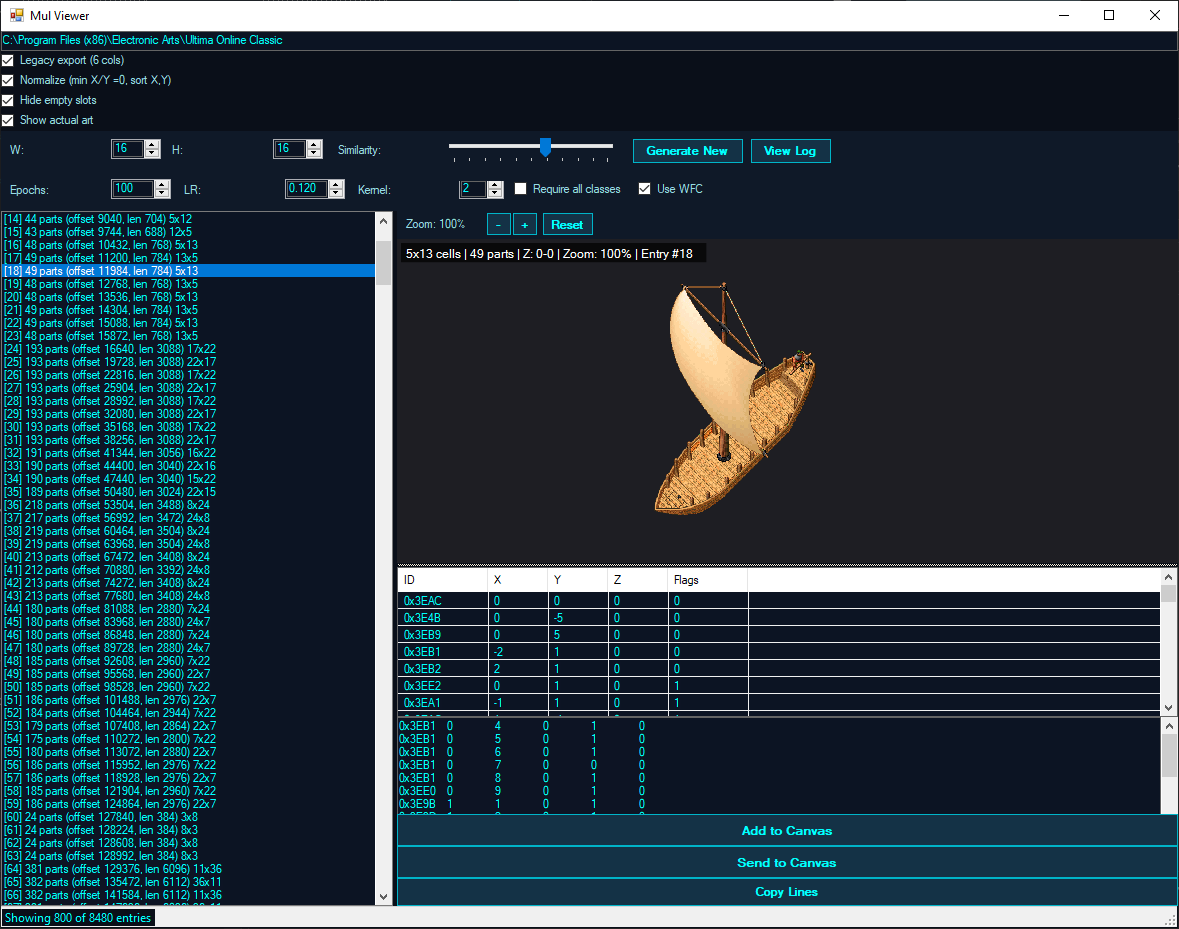Increase Epochs with up arrow
The height and width of the screenshot is (929, 1179).
162,185
